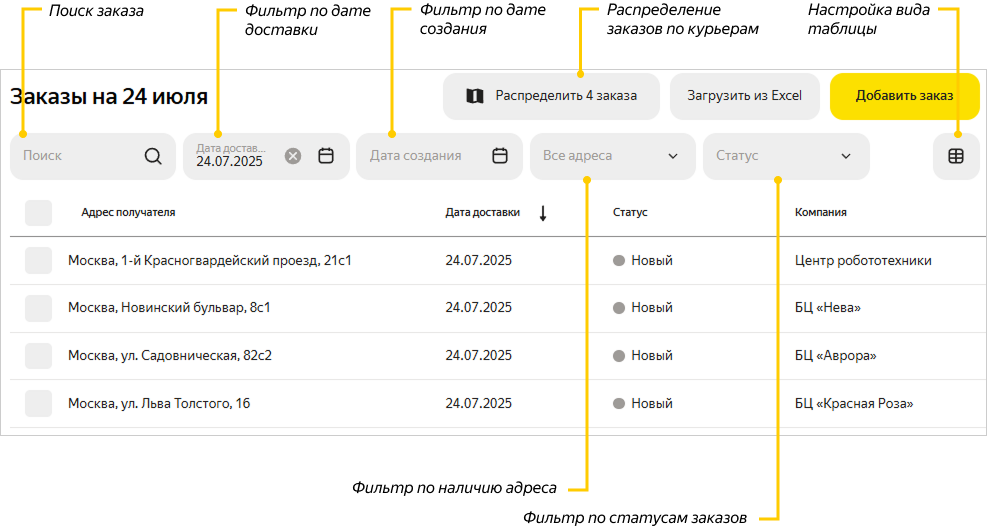
Task: Expand the Все адреса dropdown
Action: (612, 156)
